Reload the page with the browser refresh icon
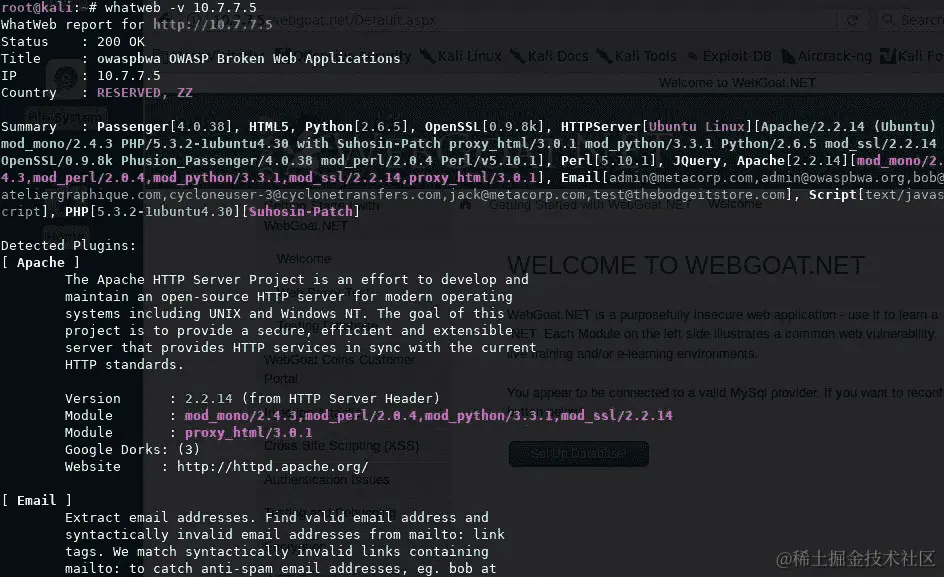The width and height of the screenshot is (944, 577). 852,20
